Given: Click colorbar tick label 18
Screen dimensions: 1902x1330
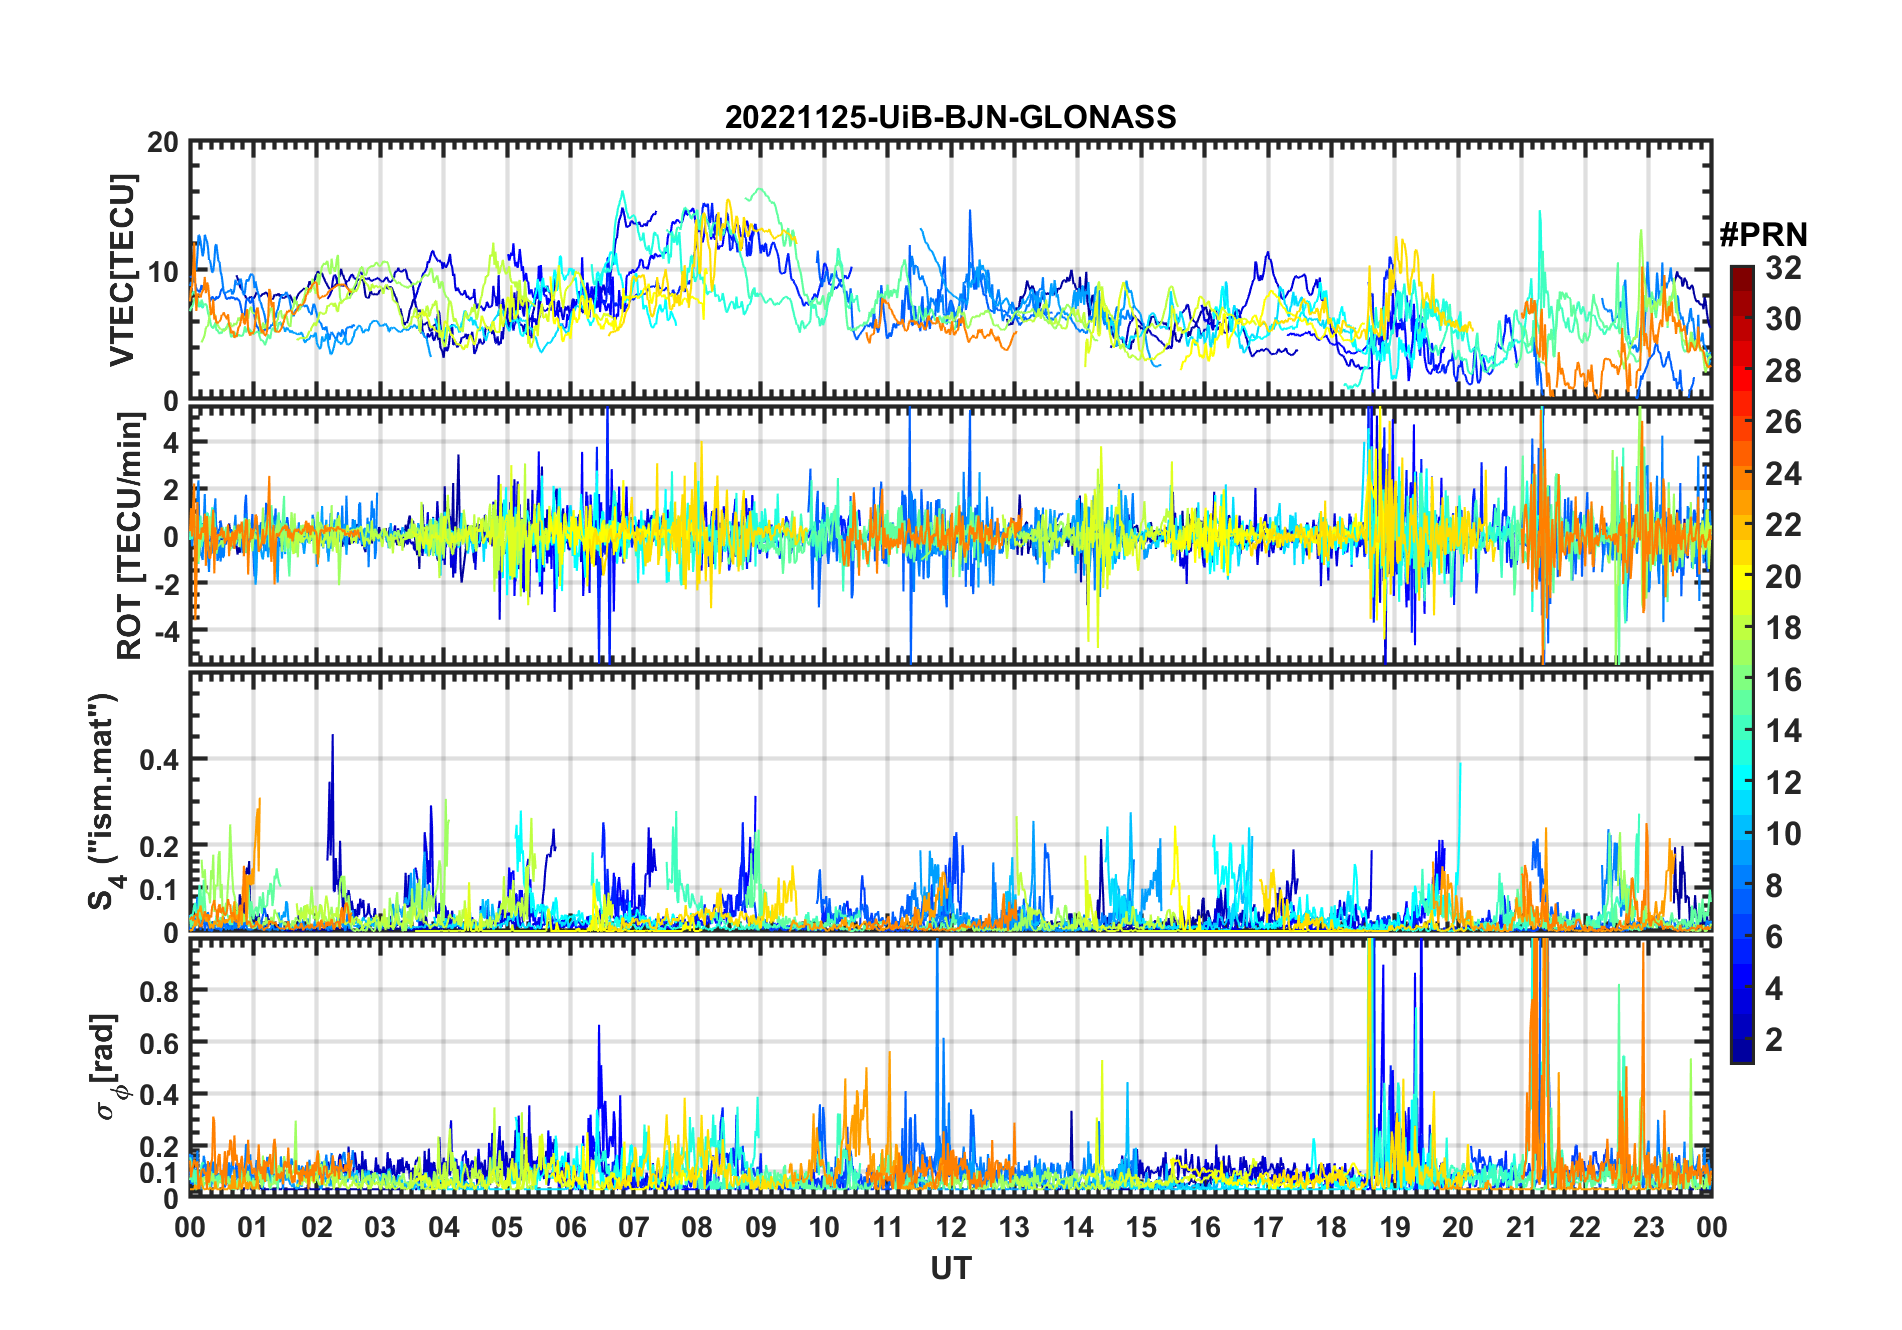Looking at the screenshot, I should pyautogui.click(x=1783, y=628).
